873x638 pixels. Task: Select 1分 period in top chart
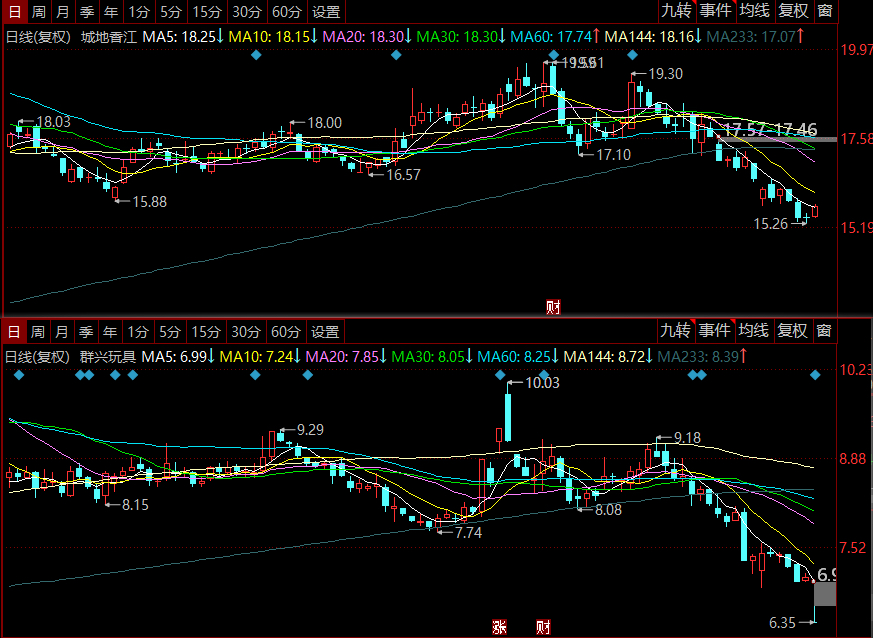139,12
